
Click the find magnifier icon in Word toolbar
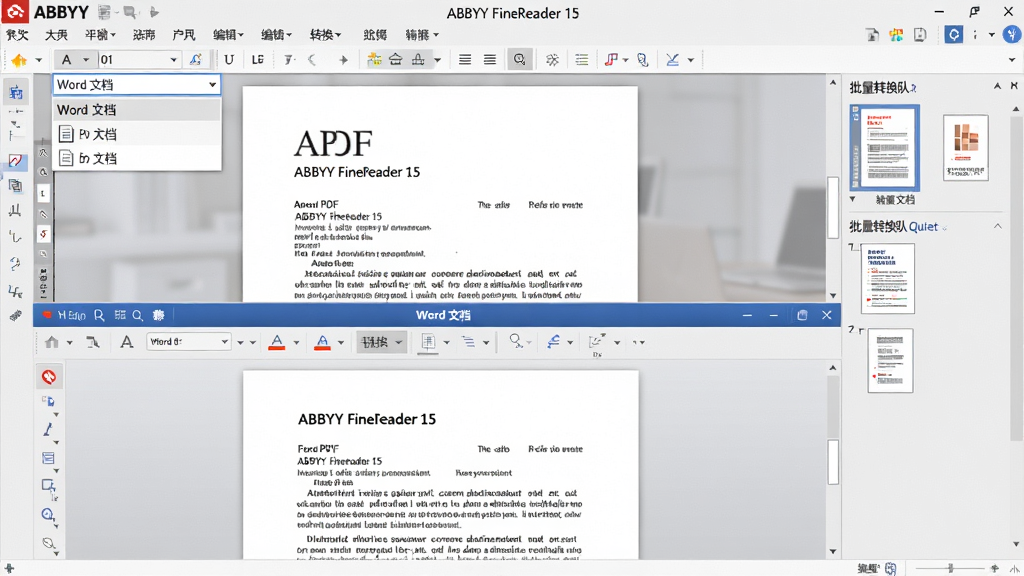[x=516, y=341]
